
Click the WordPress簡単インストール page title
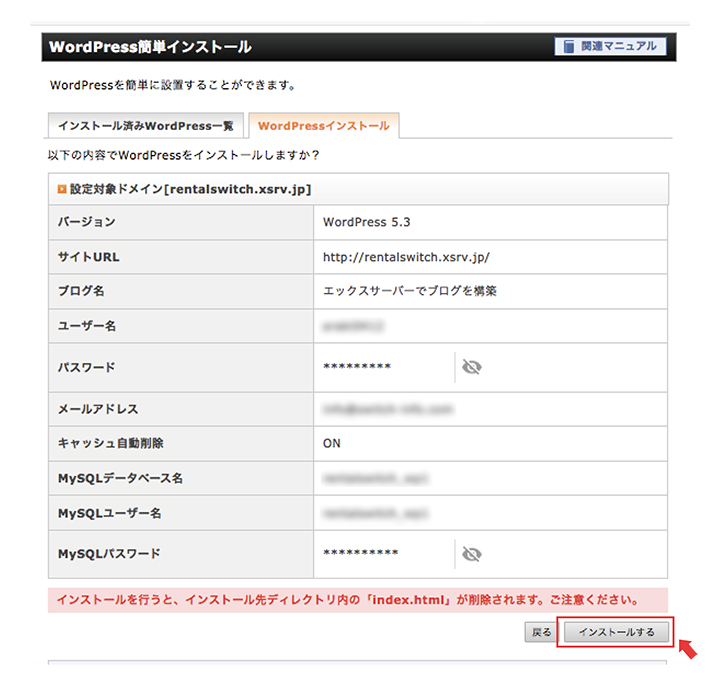click(x=150, y=47)
